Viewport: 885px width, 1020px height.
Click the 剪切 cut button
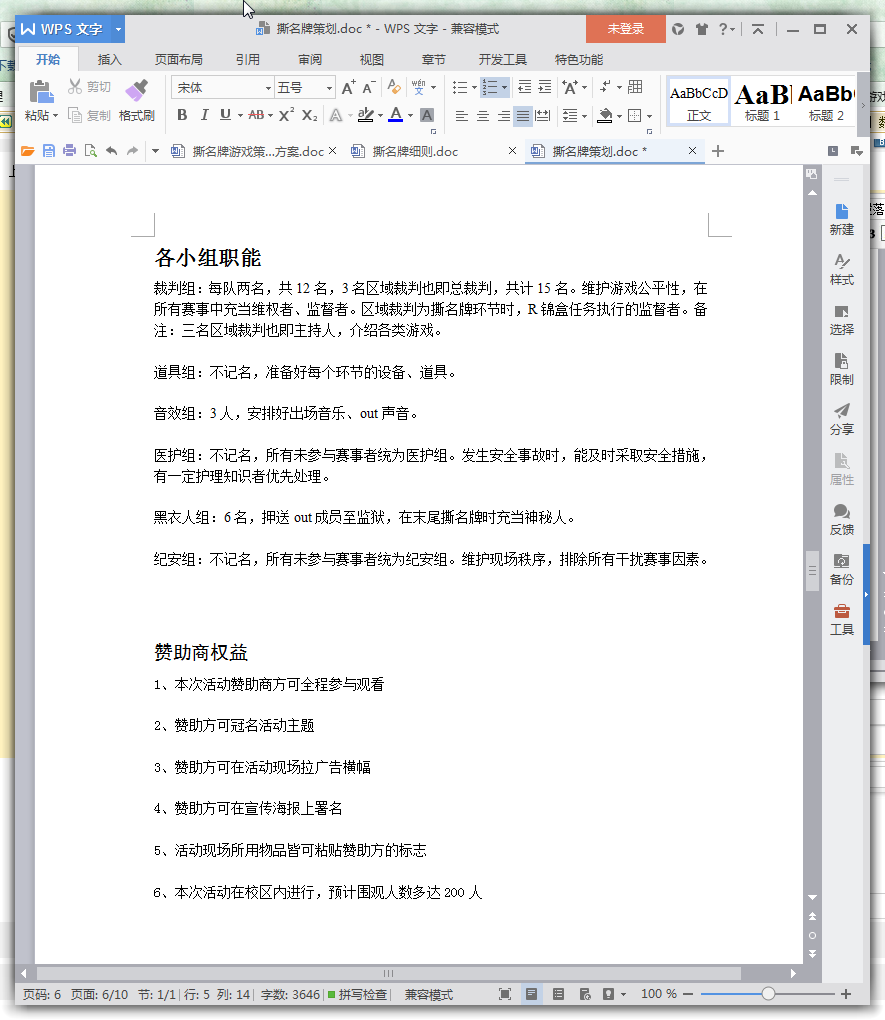[x=90, y=87]
